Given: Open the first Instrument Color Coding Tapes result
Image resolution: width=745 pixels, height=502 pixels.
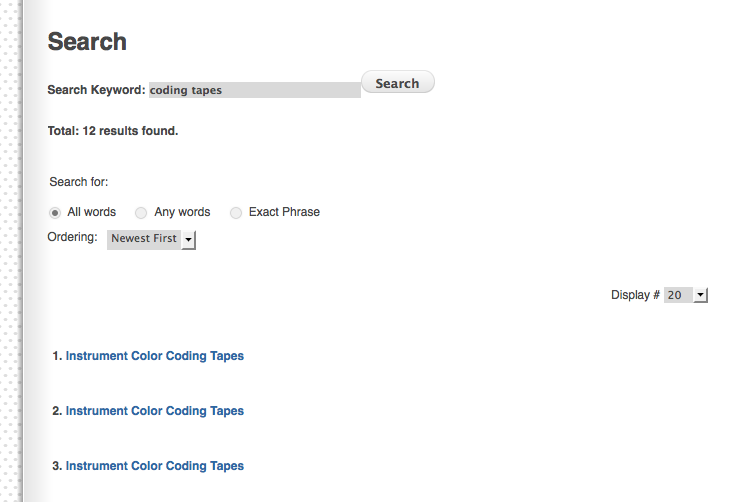Looking at the screenshot, I should click(x=154, y=356).
